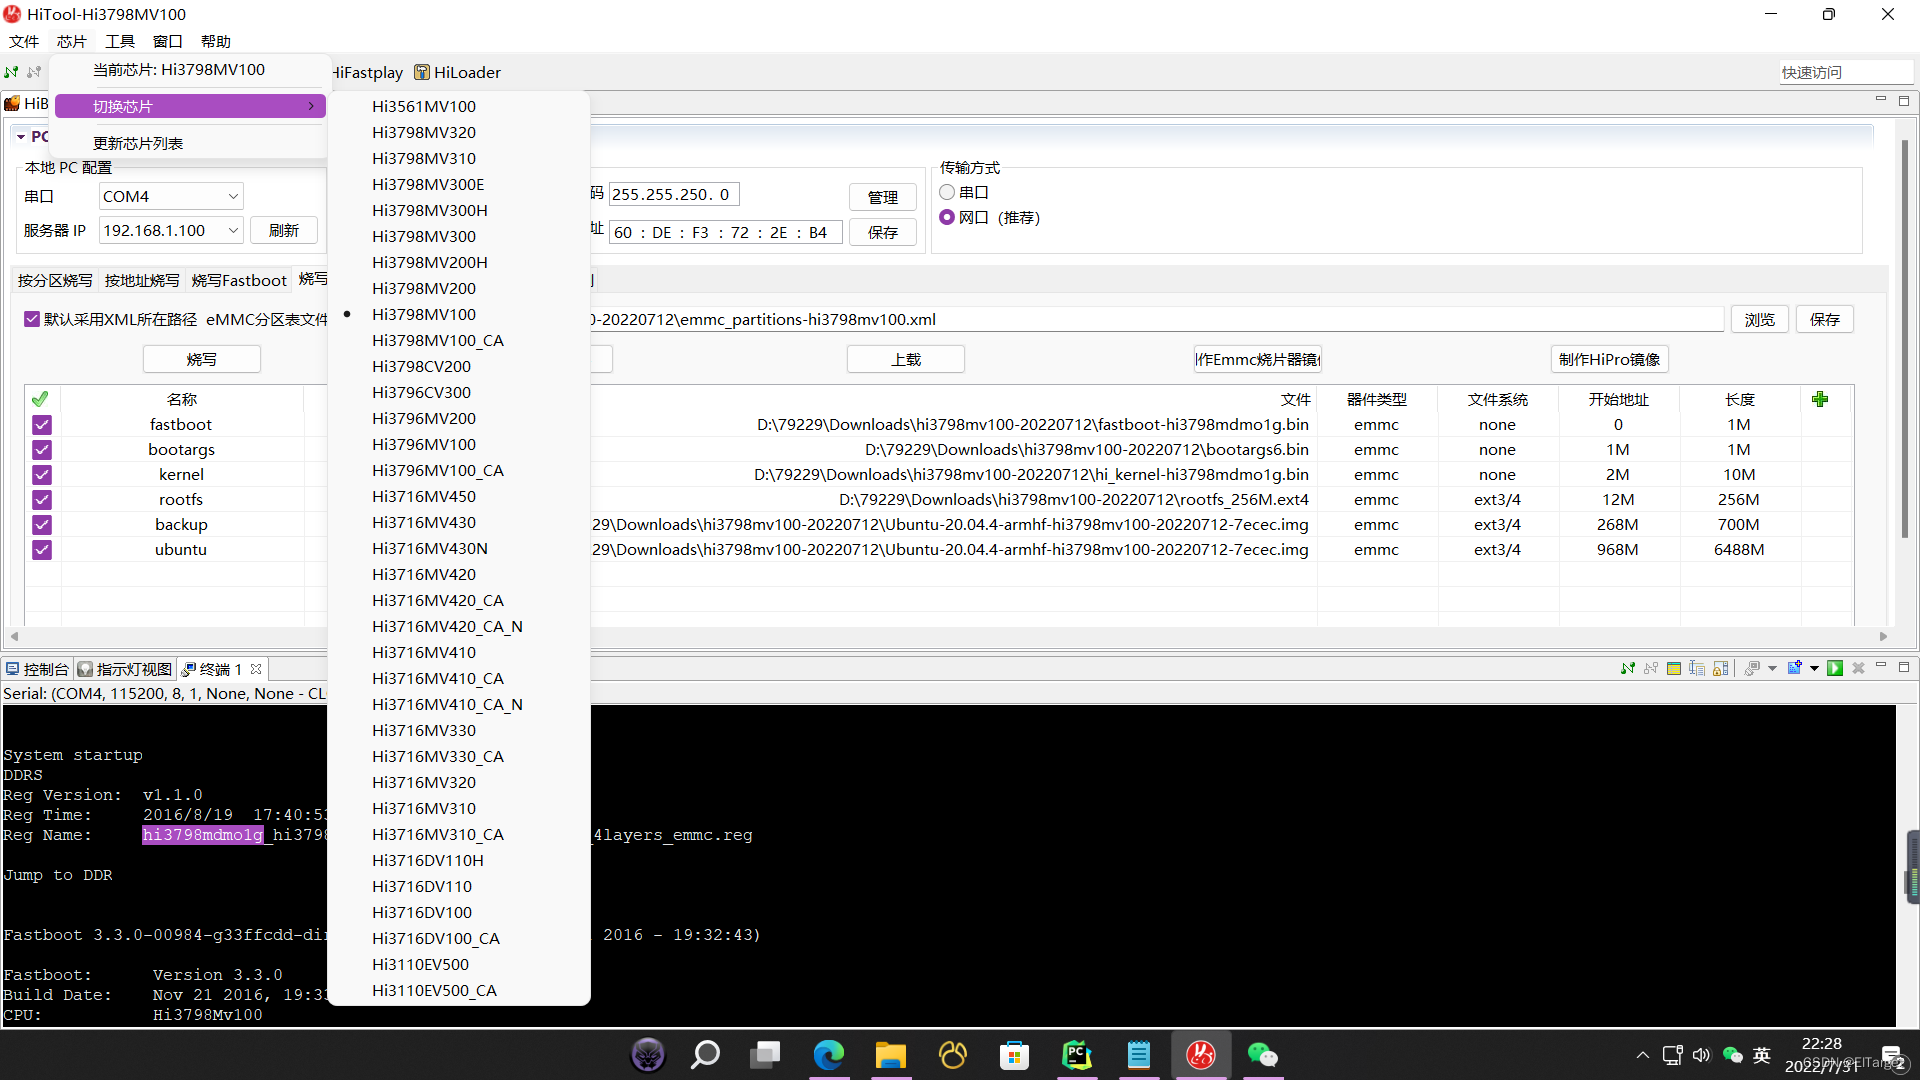Open the 工具 menu
The image size is (1920, 1080).
pyautogui.click(x=120, y=41)
